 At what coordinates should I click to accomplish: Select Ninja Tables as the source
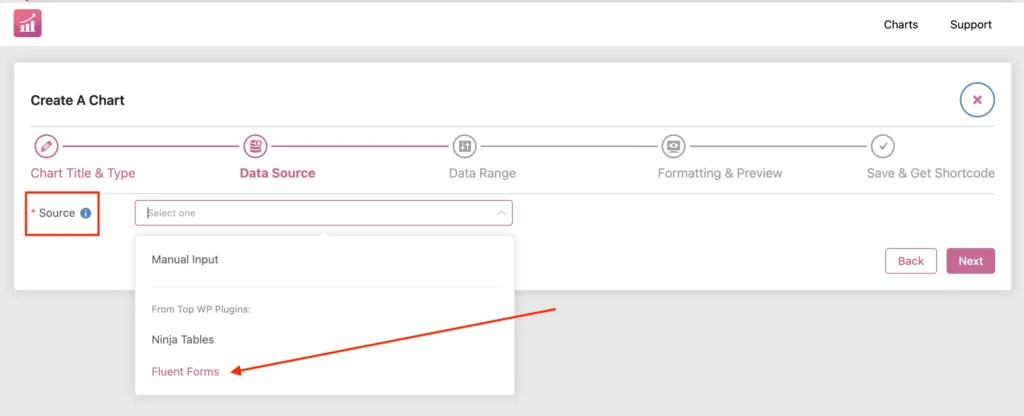pyautogui.click(x=182, y=340)
